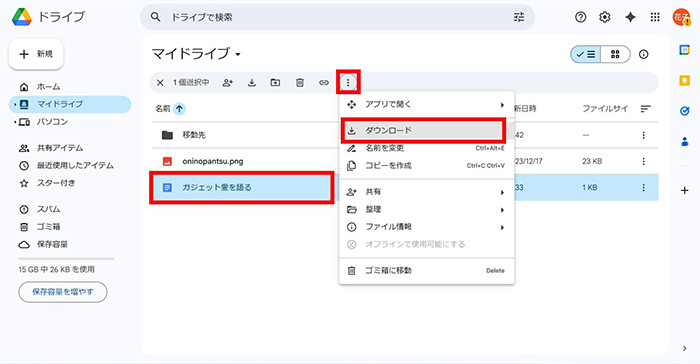Open sort options icon in header
The height and width of the screenshot is (364, 700).
pyautogui.click(x=646, y=109)
